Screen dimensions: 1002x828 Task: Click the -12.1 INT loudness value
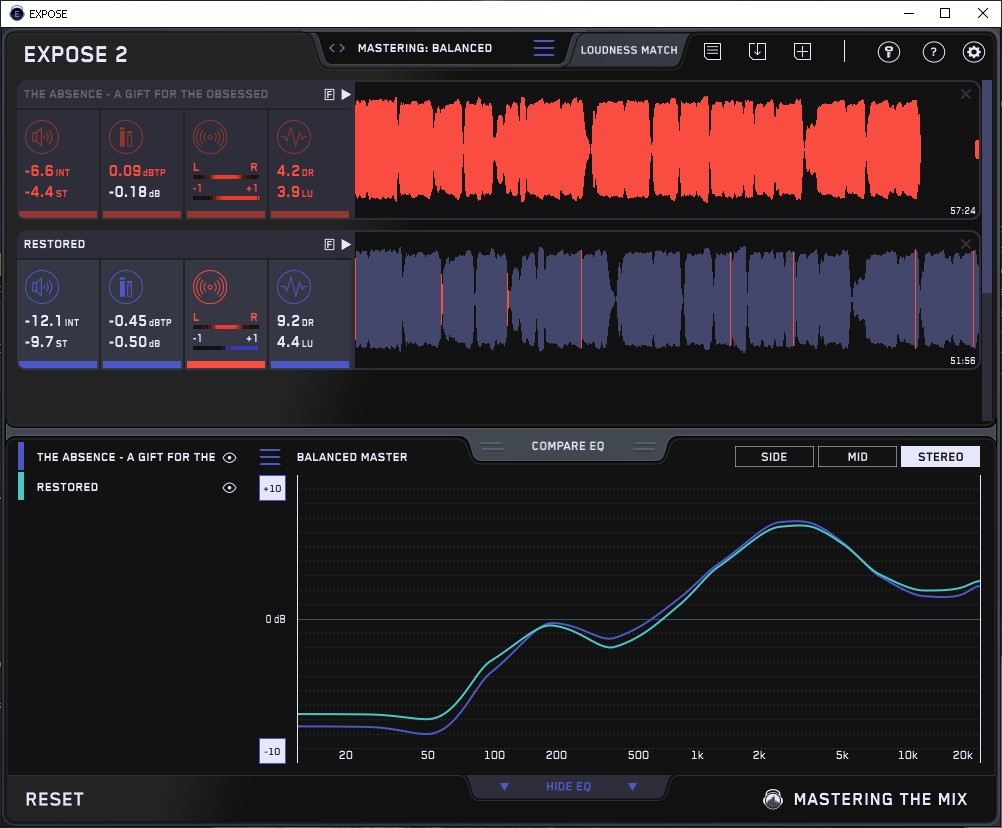point(52,321)
